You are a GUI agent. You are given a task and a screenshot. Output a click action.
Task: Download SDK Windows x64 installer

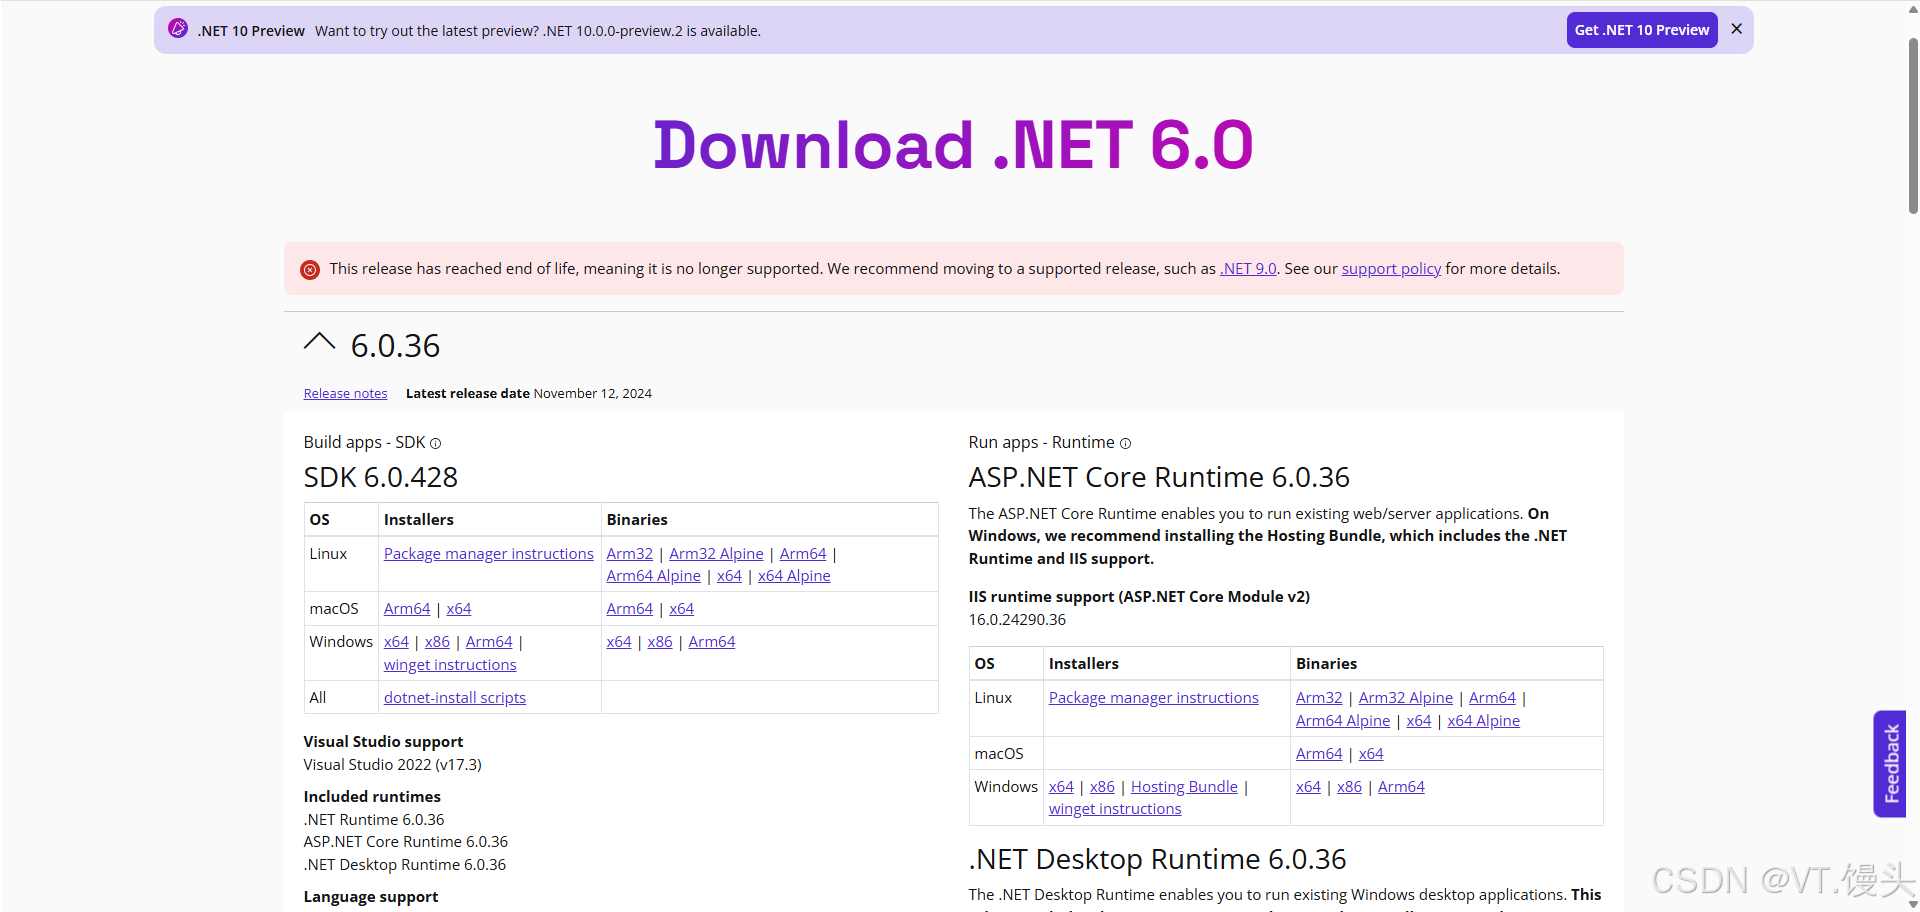(x=396, y=641)
